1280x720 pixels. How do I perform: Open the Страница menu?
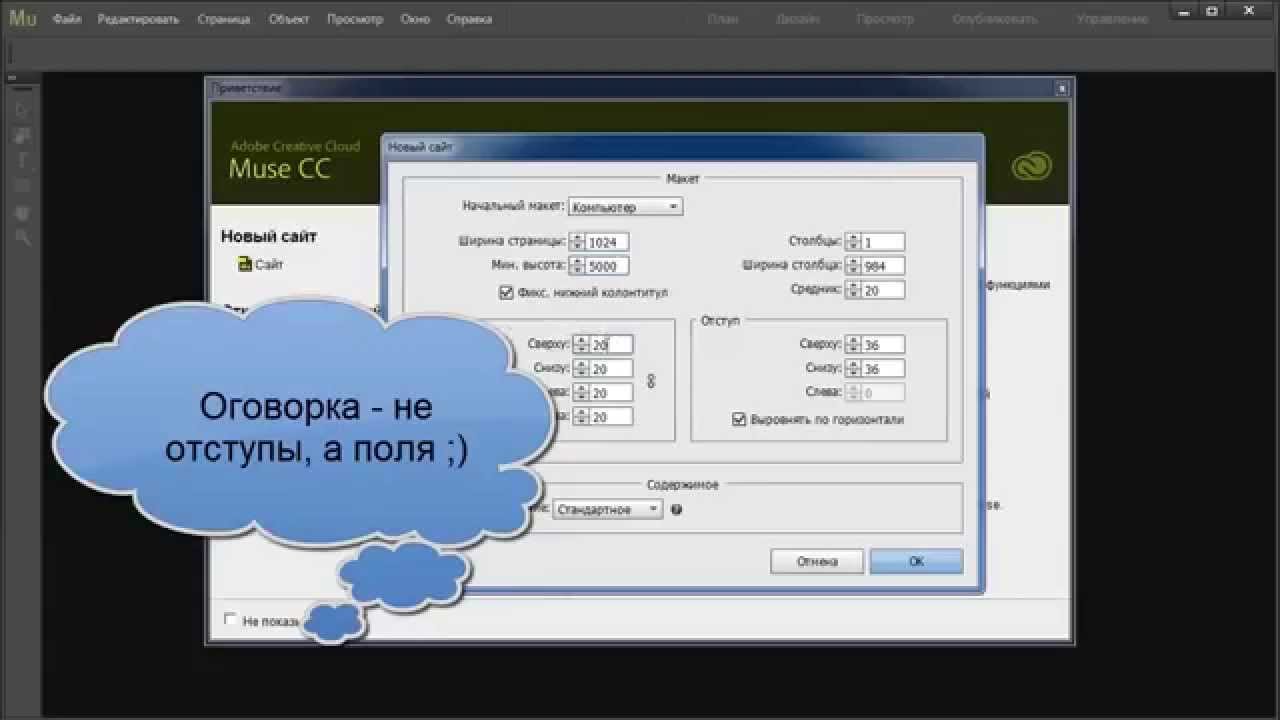224,19
